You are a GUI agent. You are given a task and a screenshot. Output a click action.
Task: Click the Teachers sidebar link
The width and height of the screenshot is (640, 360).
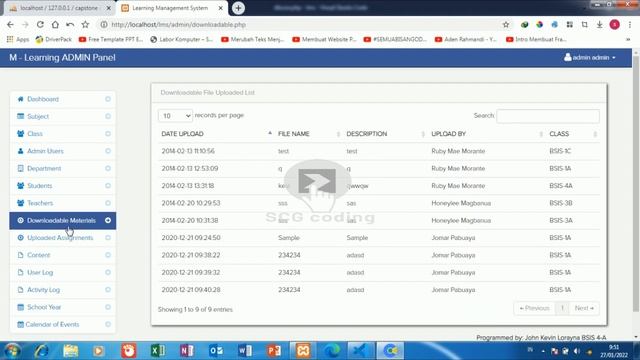pyautogui.click(x=62, y=203)
